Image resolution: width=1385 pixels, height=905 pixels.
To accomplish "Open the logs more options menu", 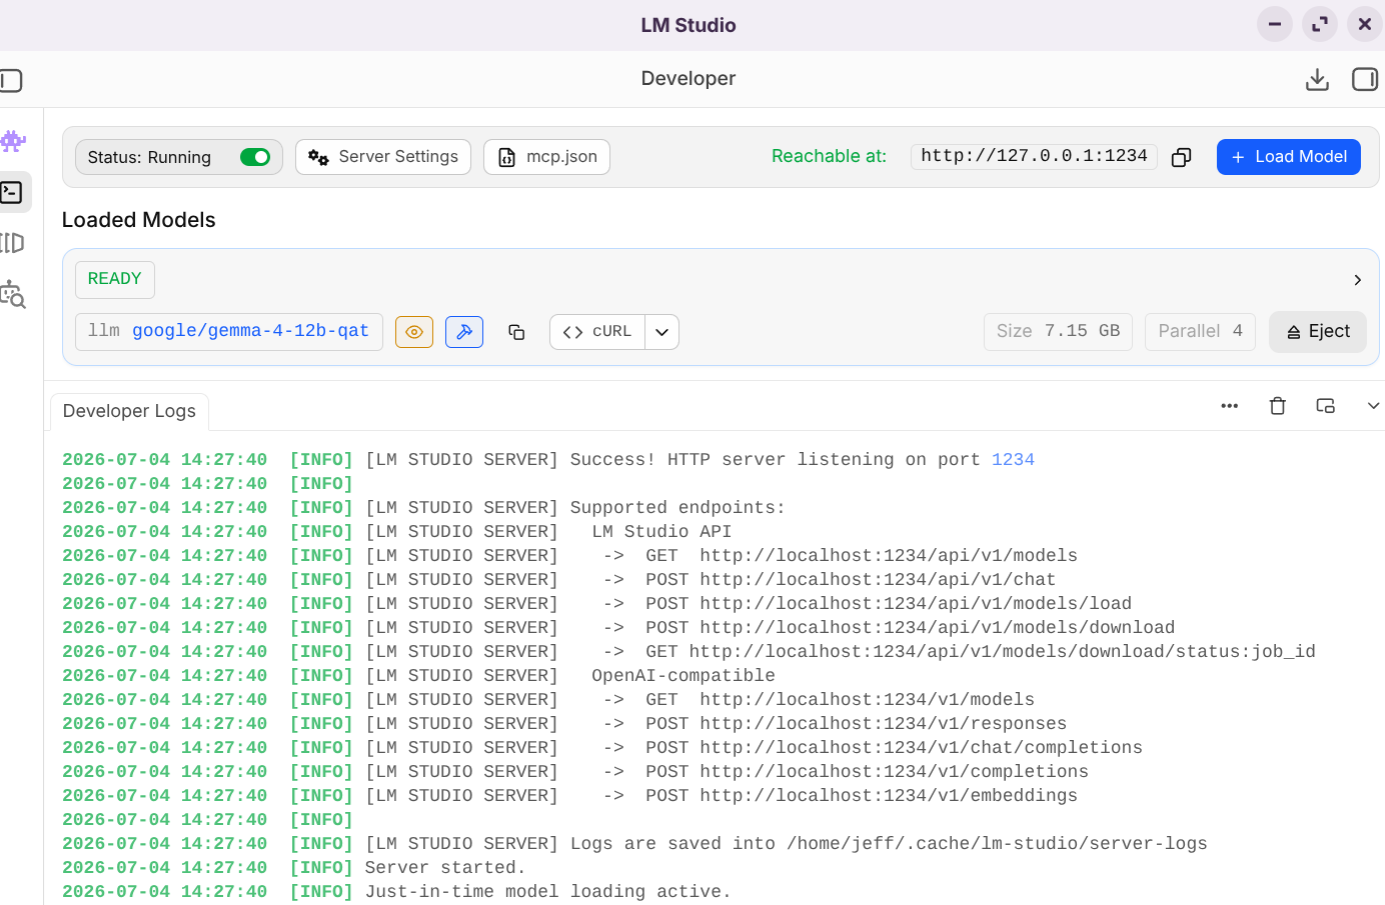I will tap(1229, 406).
